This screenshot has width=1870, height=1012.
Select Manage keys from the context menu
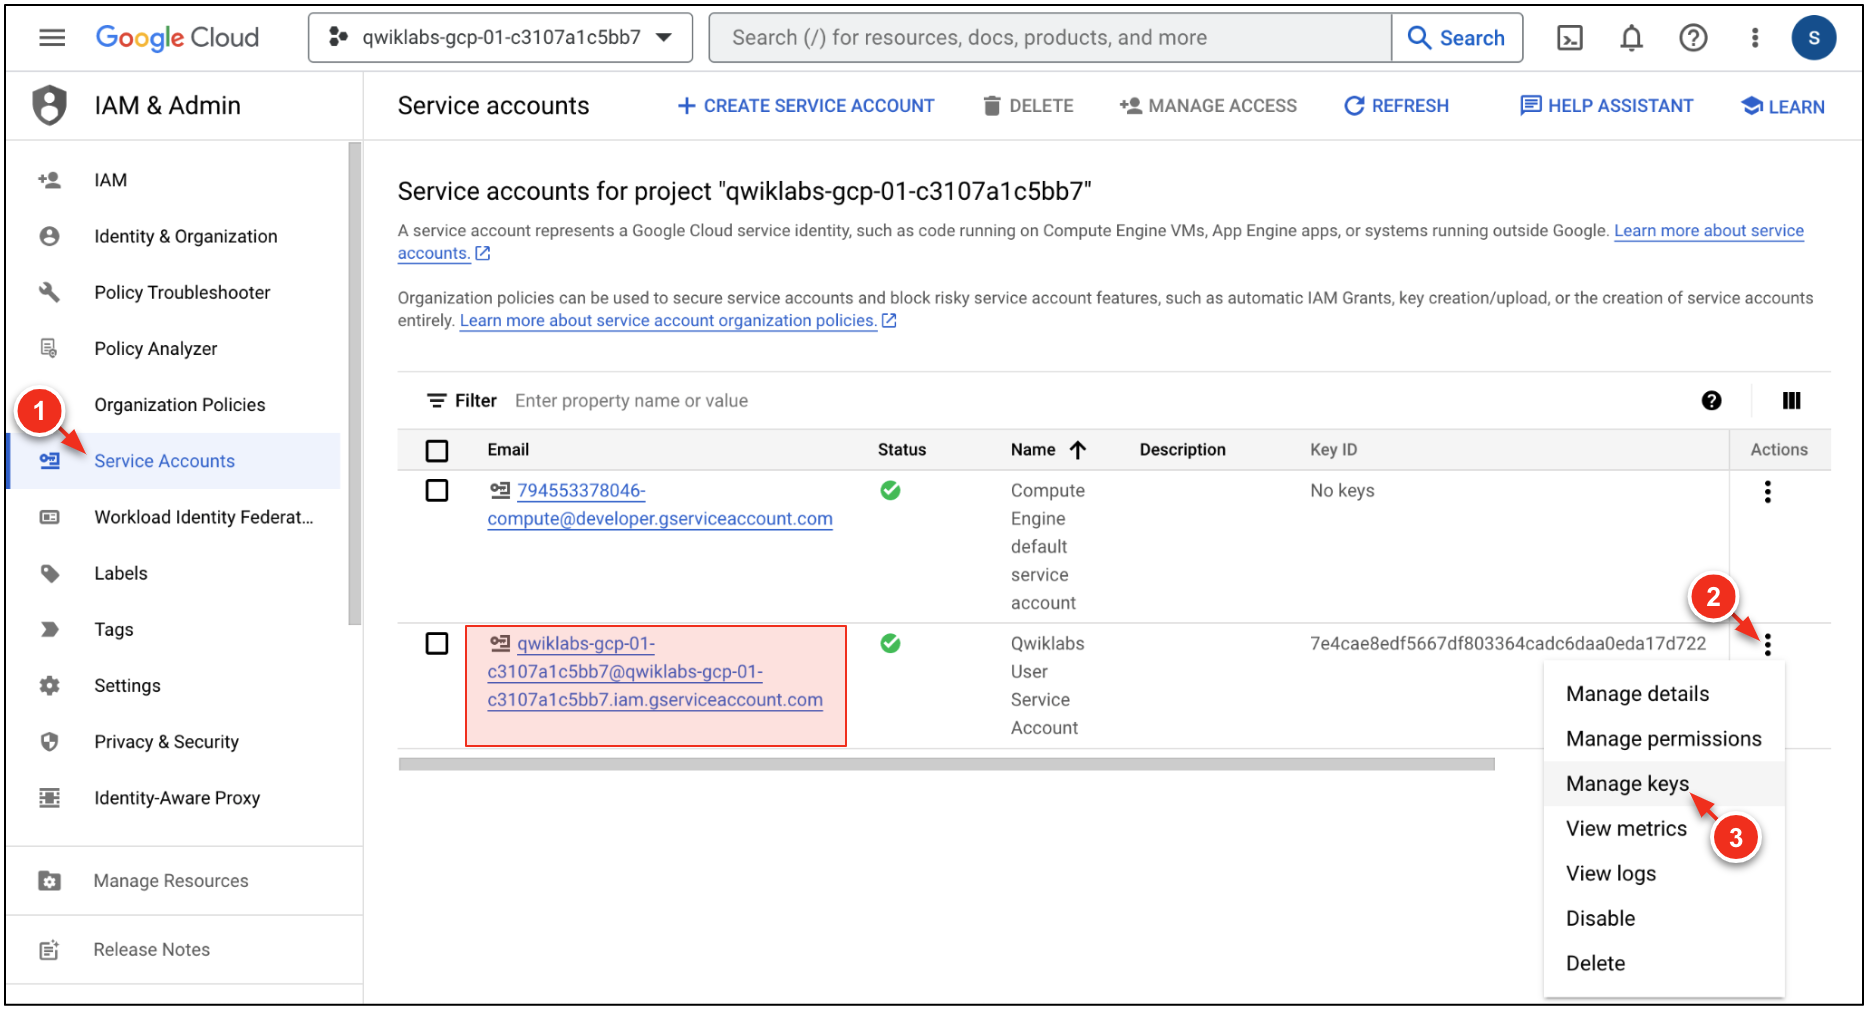pos(1627,784)
